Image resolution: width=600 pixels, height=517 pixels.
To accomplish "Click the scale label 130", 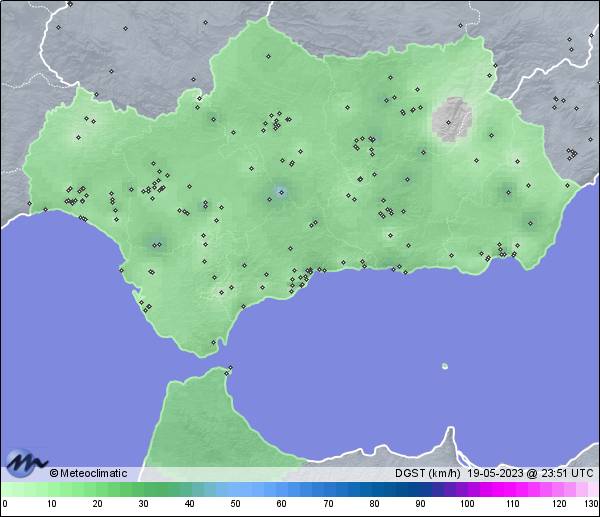I will click(592, 504).
